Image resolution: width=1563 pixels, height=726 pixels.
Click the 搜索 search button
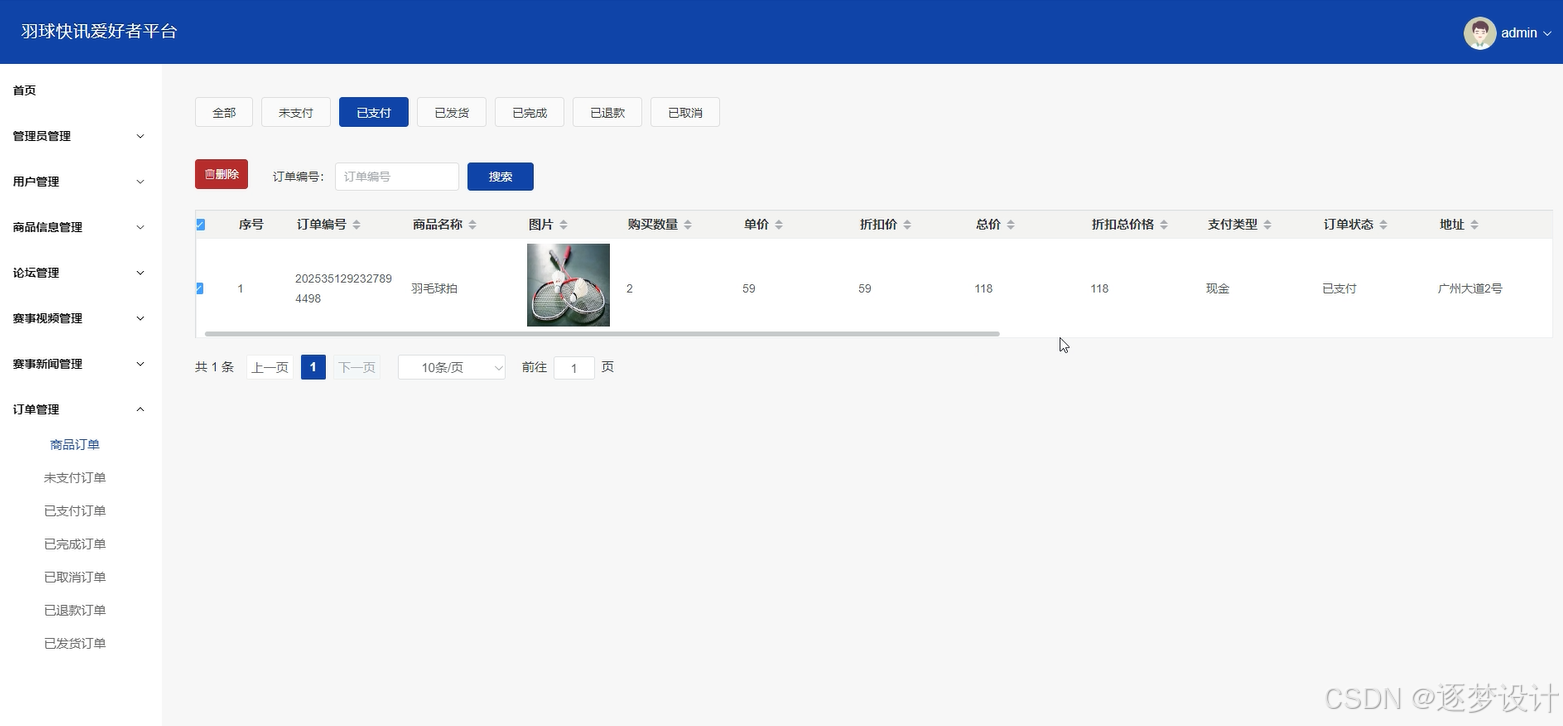(x=500, y=176)
